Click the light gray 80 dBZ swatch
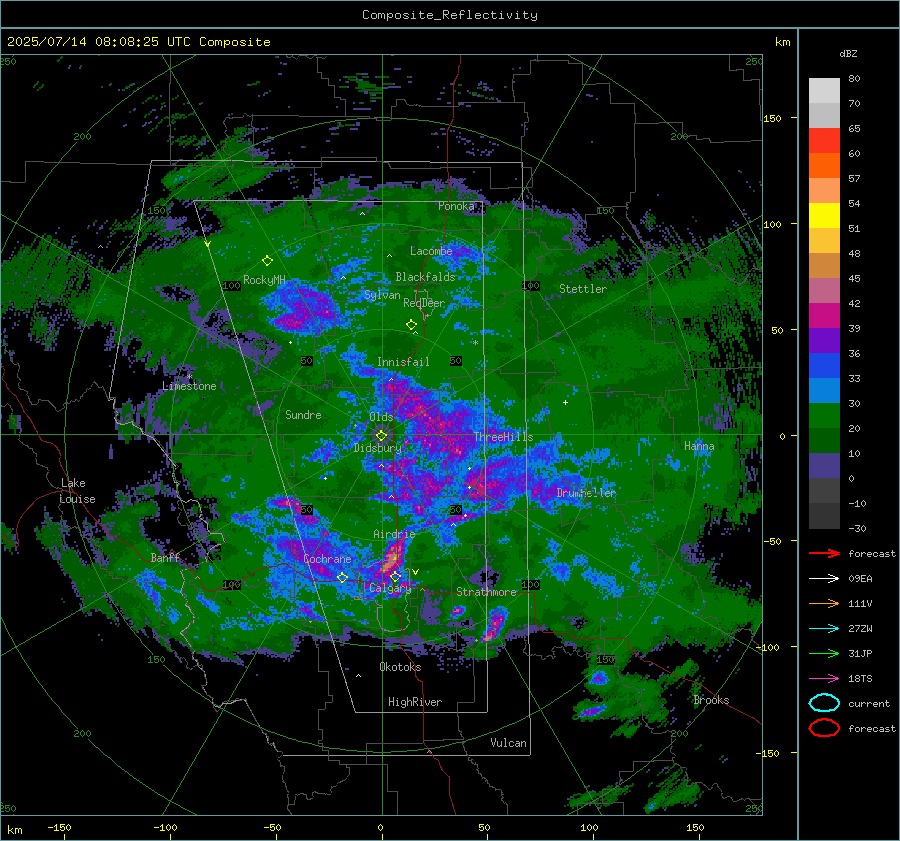Image resolution: width=900 pixels, height=841 pixels. [x=824, y=91]
